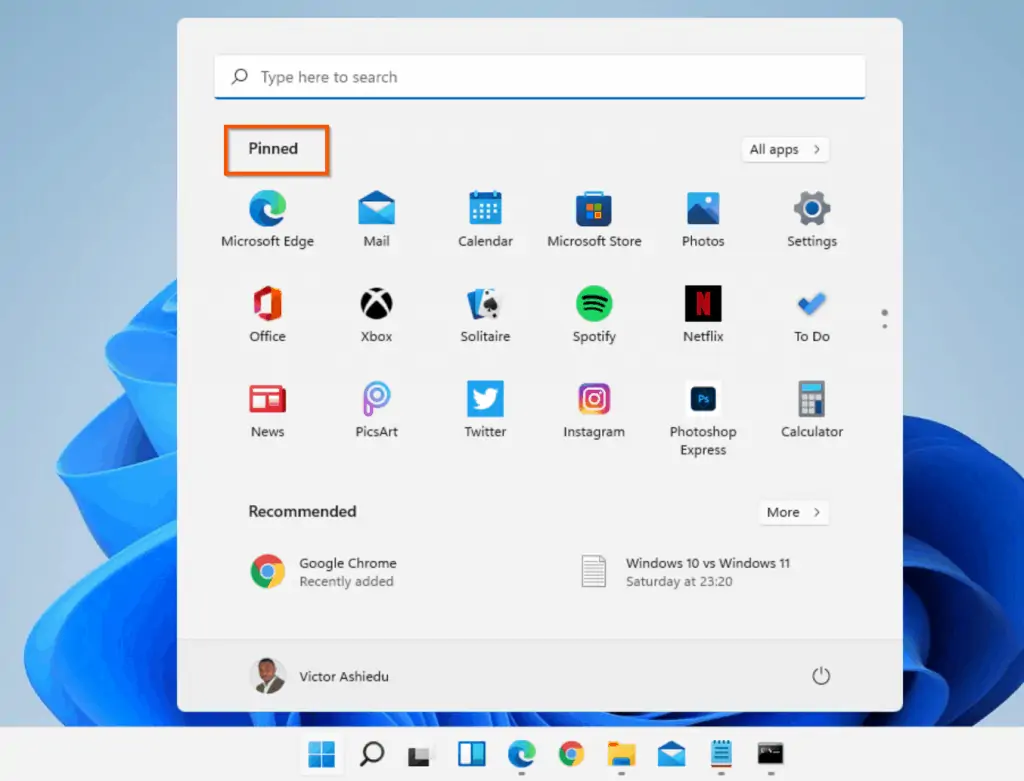Open taskbar Search magnifier
Image resolution: width=1024 pixels, height=781 pixels.
(x=372, y=754)
